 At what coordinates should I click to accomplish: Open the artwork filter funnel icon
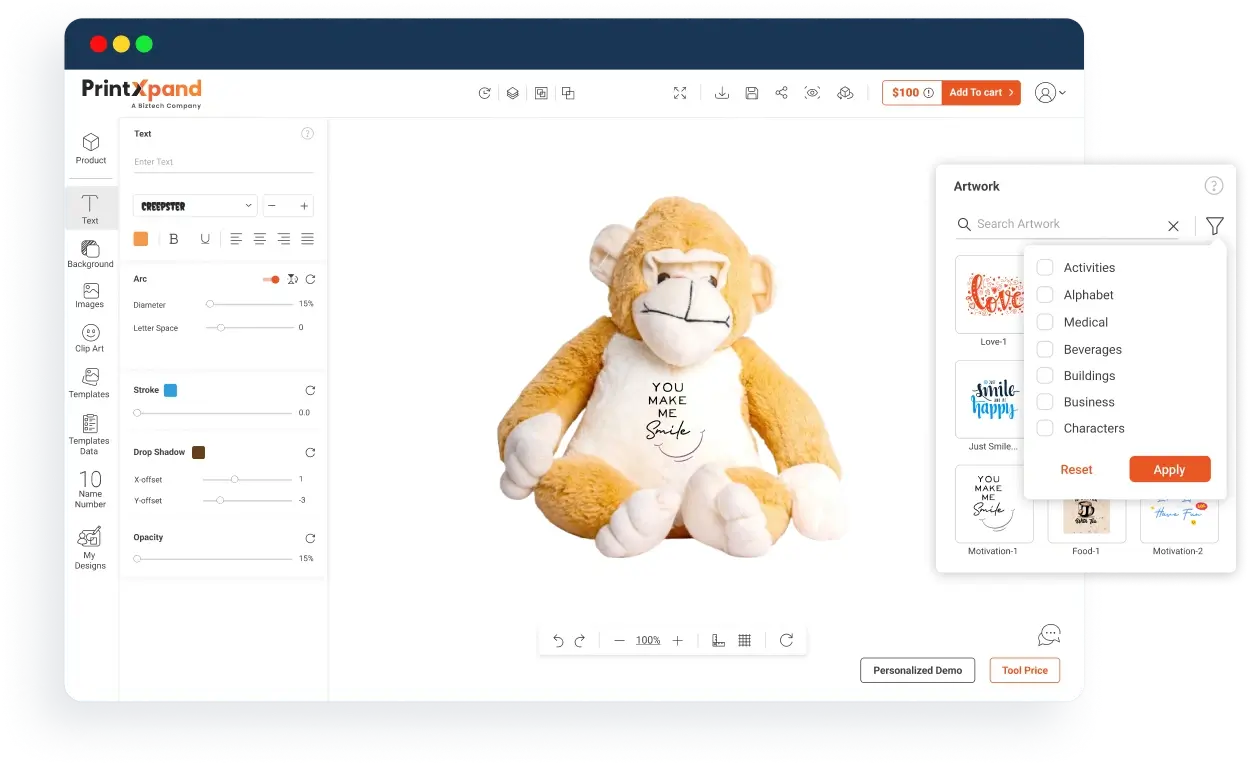tap(1214, 226)
